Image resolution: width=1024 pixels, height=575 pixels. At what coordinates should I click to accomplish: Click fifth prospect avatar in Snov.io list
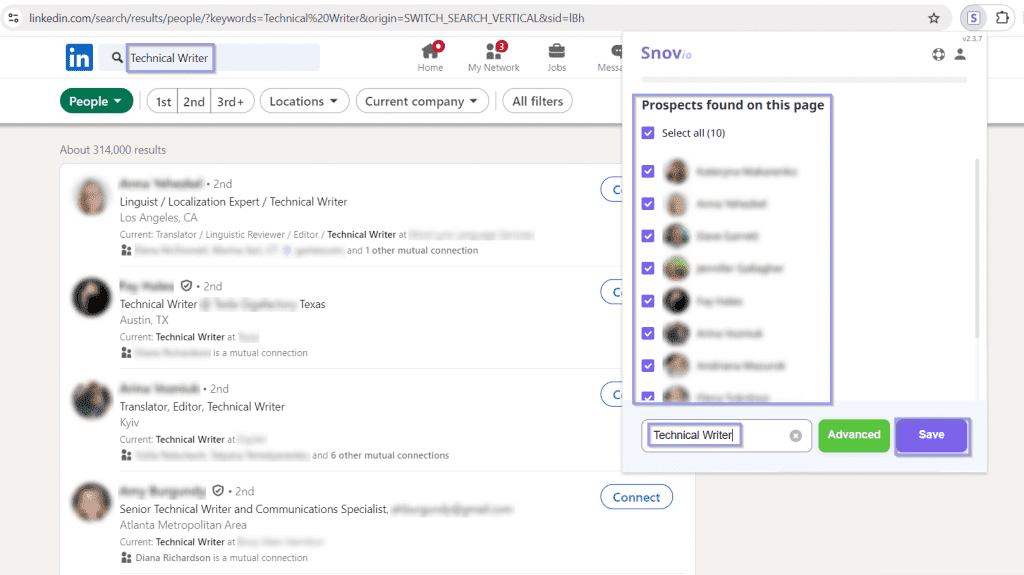pos(676,301)
